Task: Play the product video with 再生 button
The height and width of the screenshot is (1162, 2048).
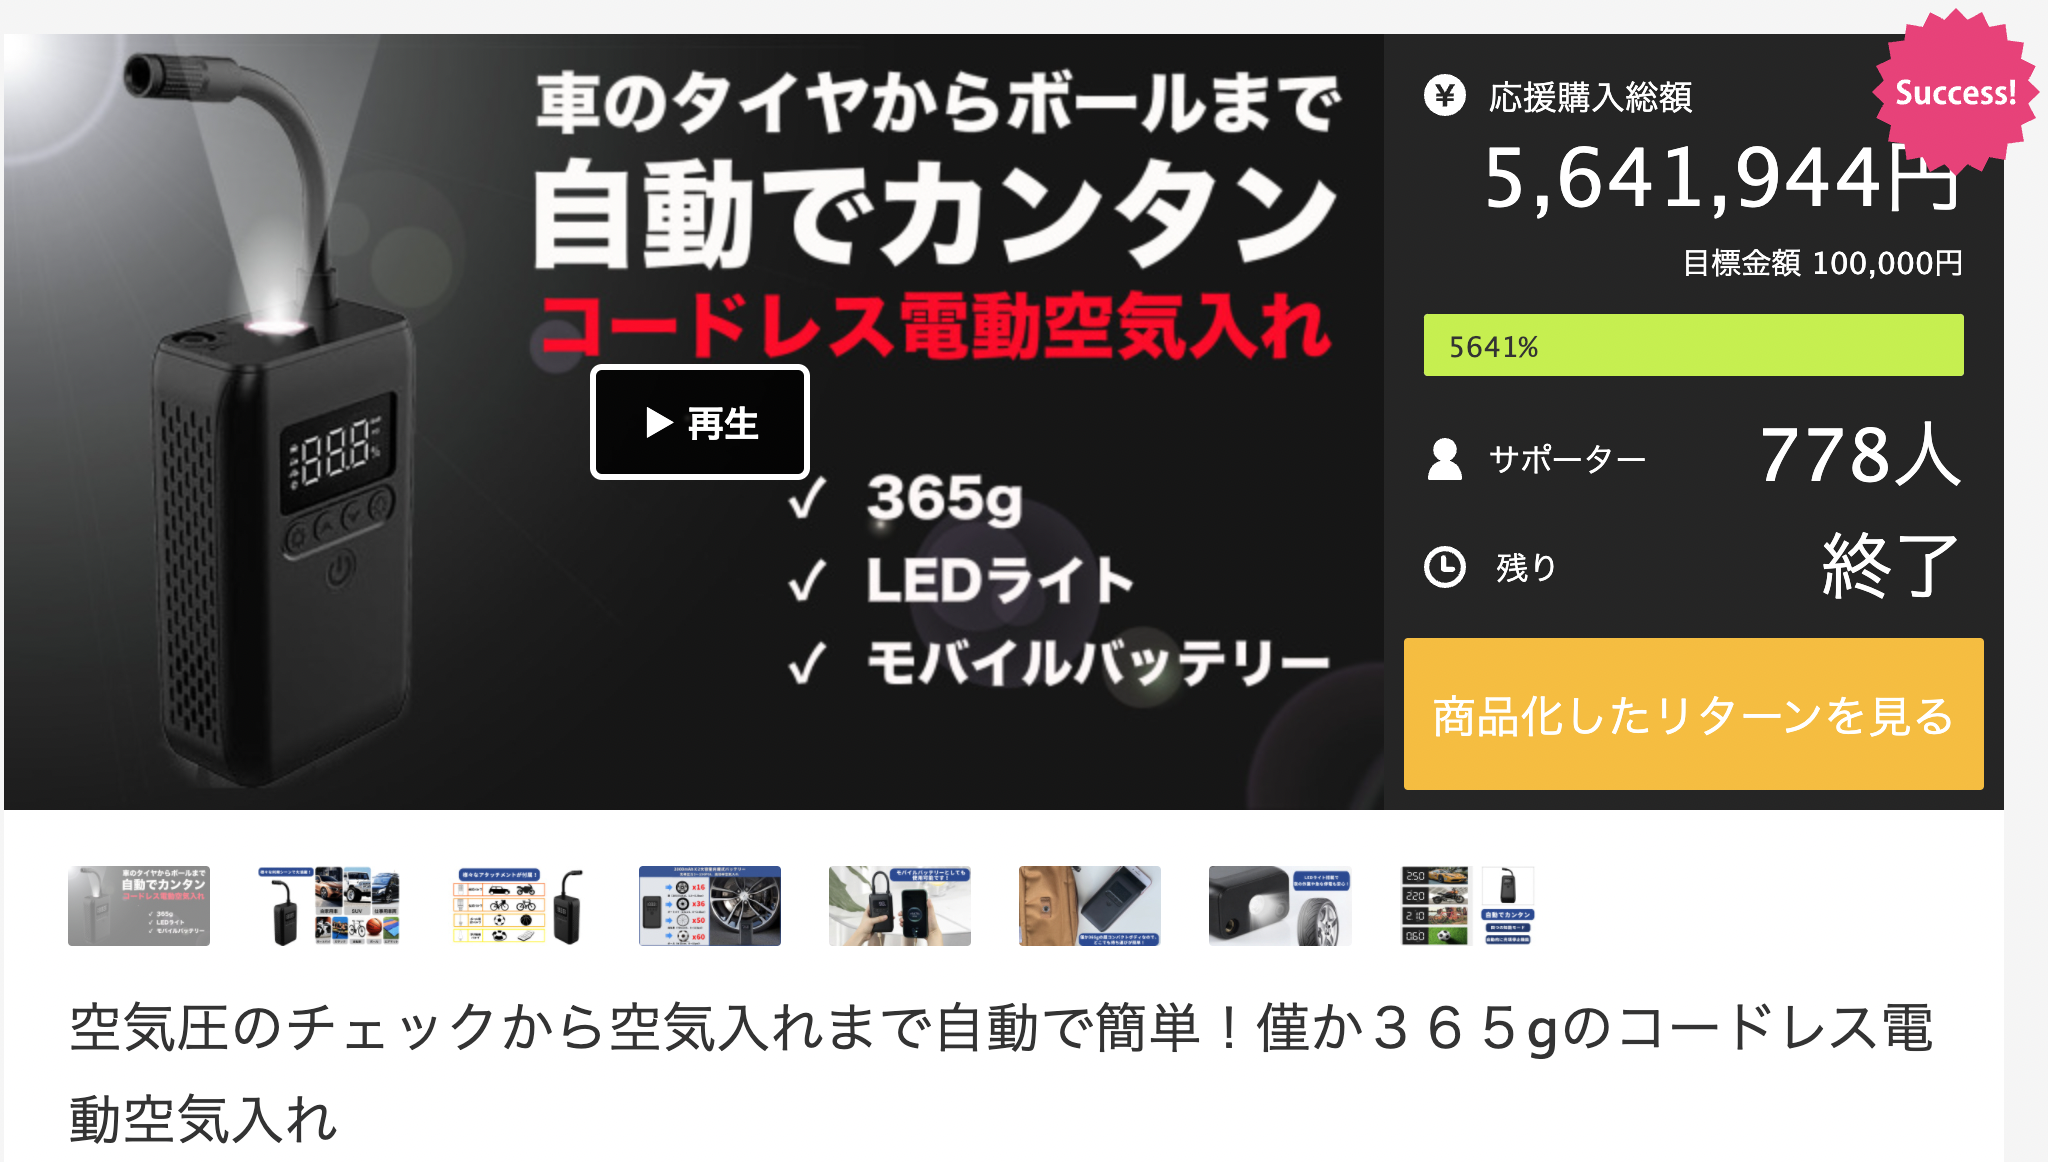Action: pyautogui.click(x=699, y=422)
